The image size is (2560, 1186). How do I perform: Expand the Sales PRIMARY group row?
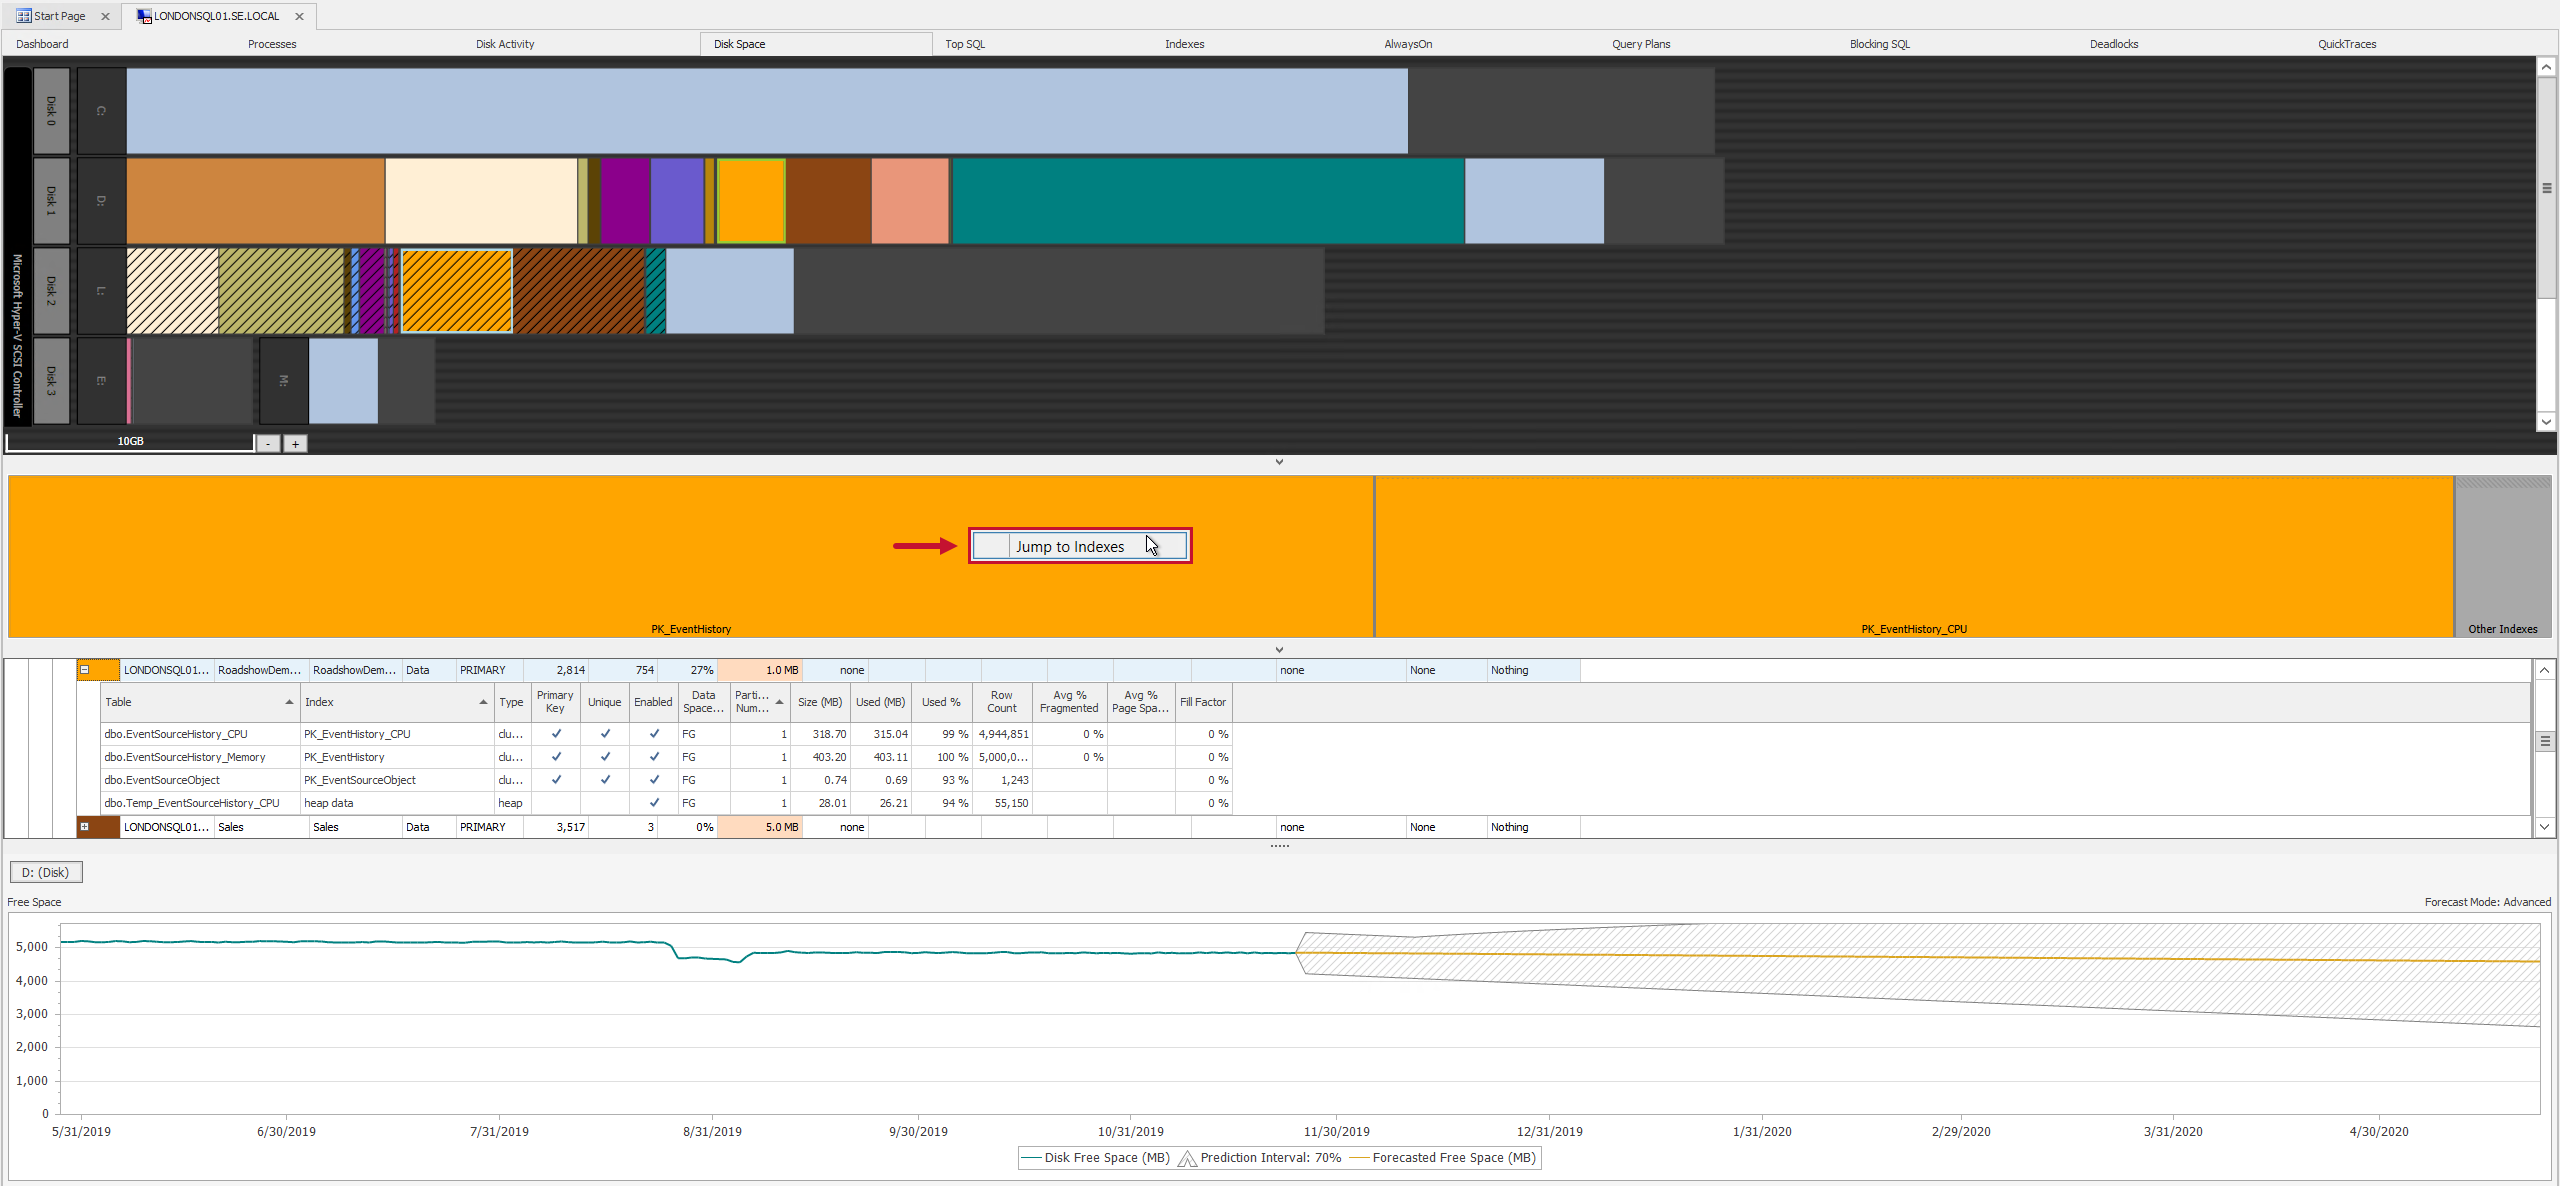point(84,827)
